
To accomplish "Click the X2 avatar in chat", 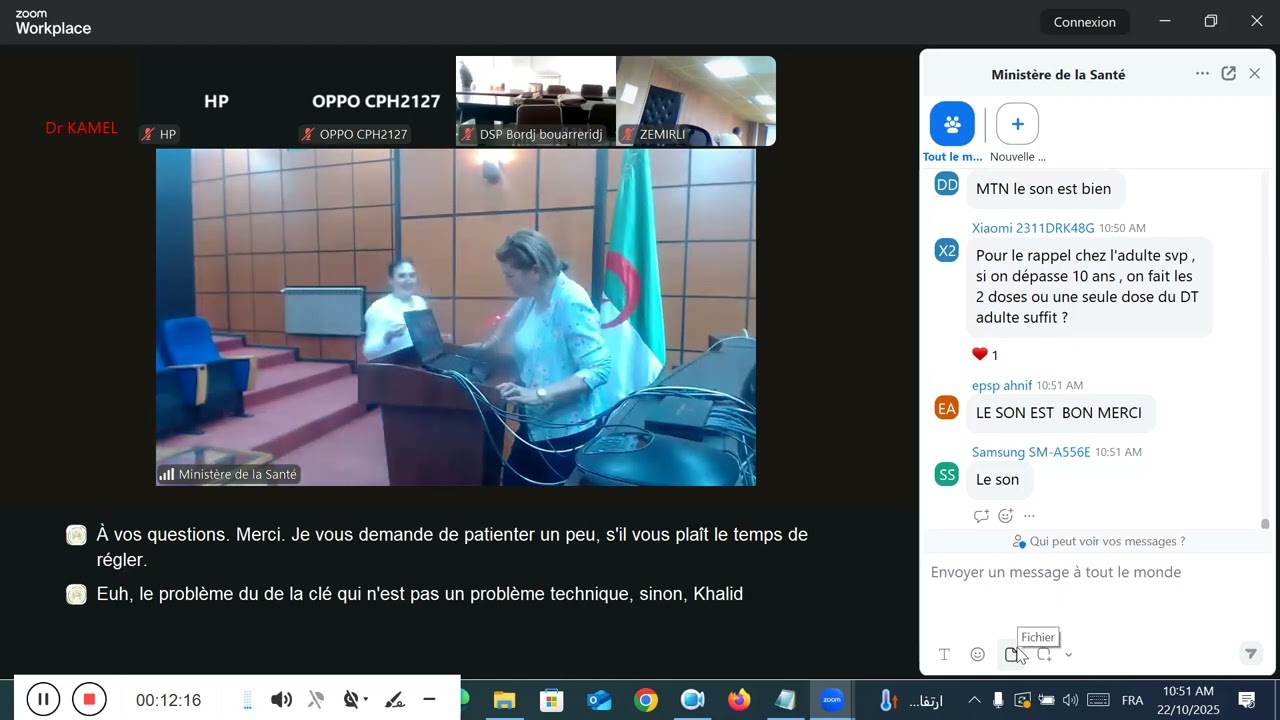I will pos(947,250).
